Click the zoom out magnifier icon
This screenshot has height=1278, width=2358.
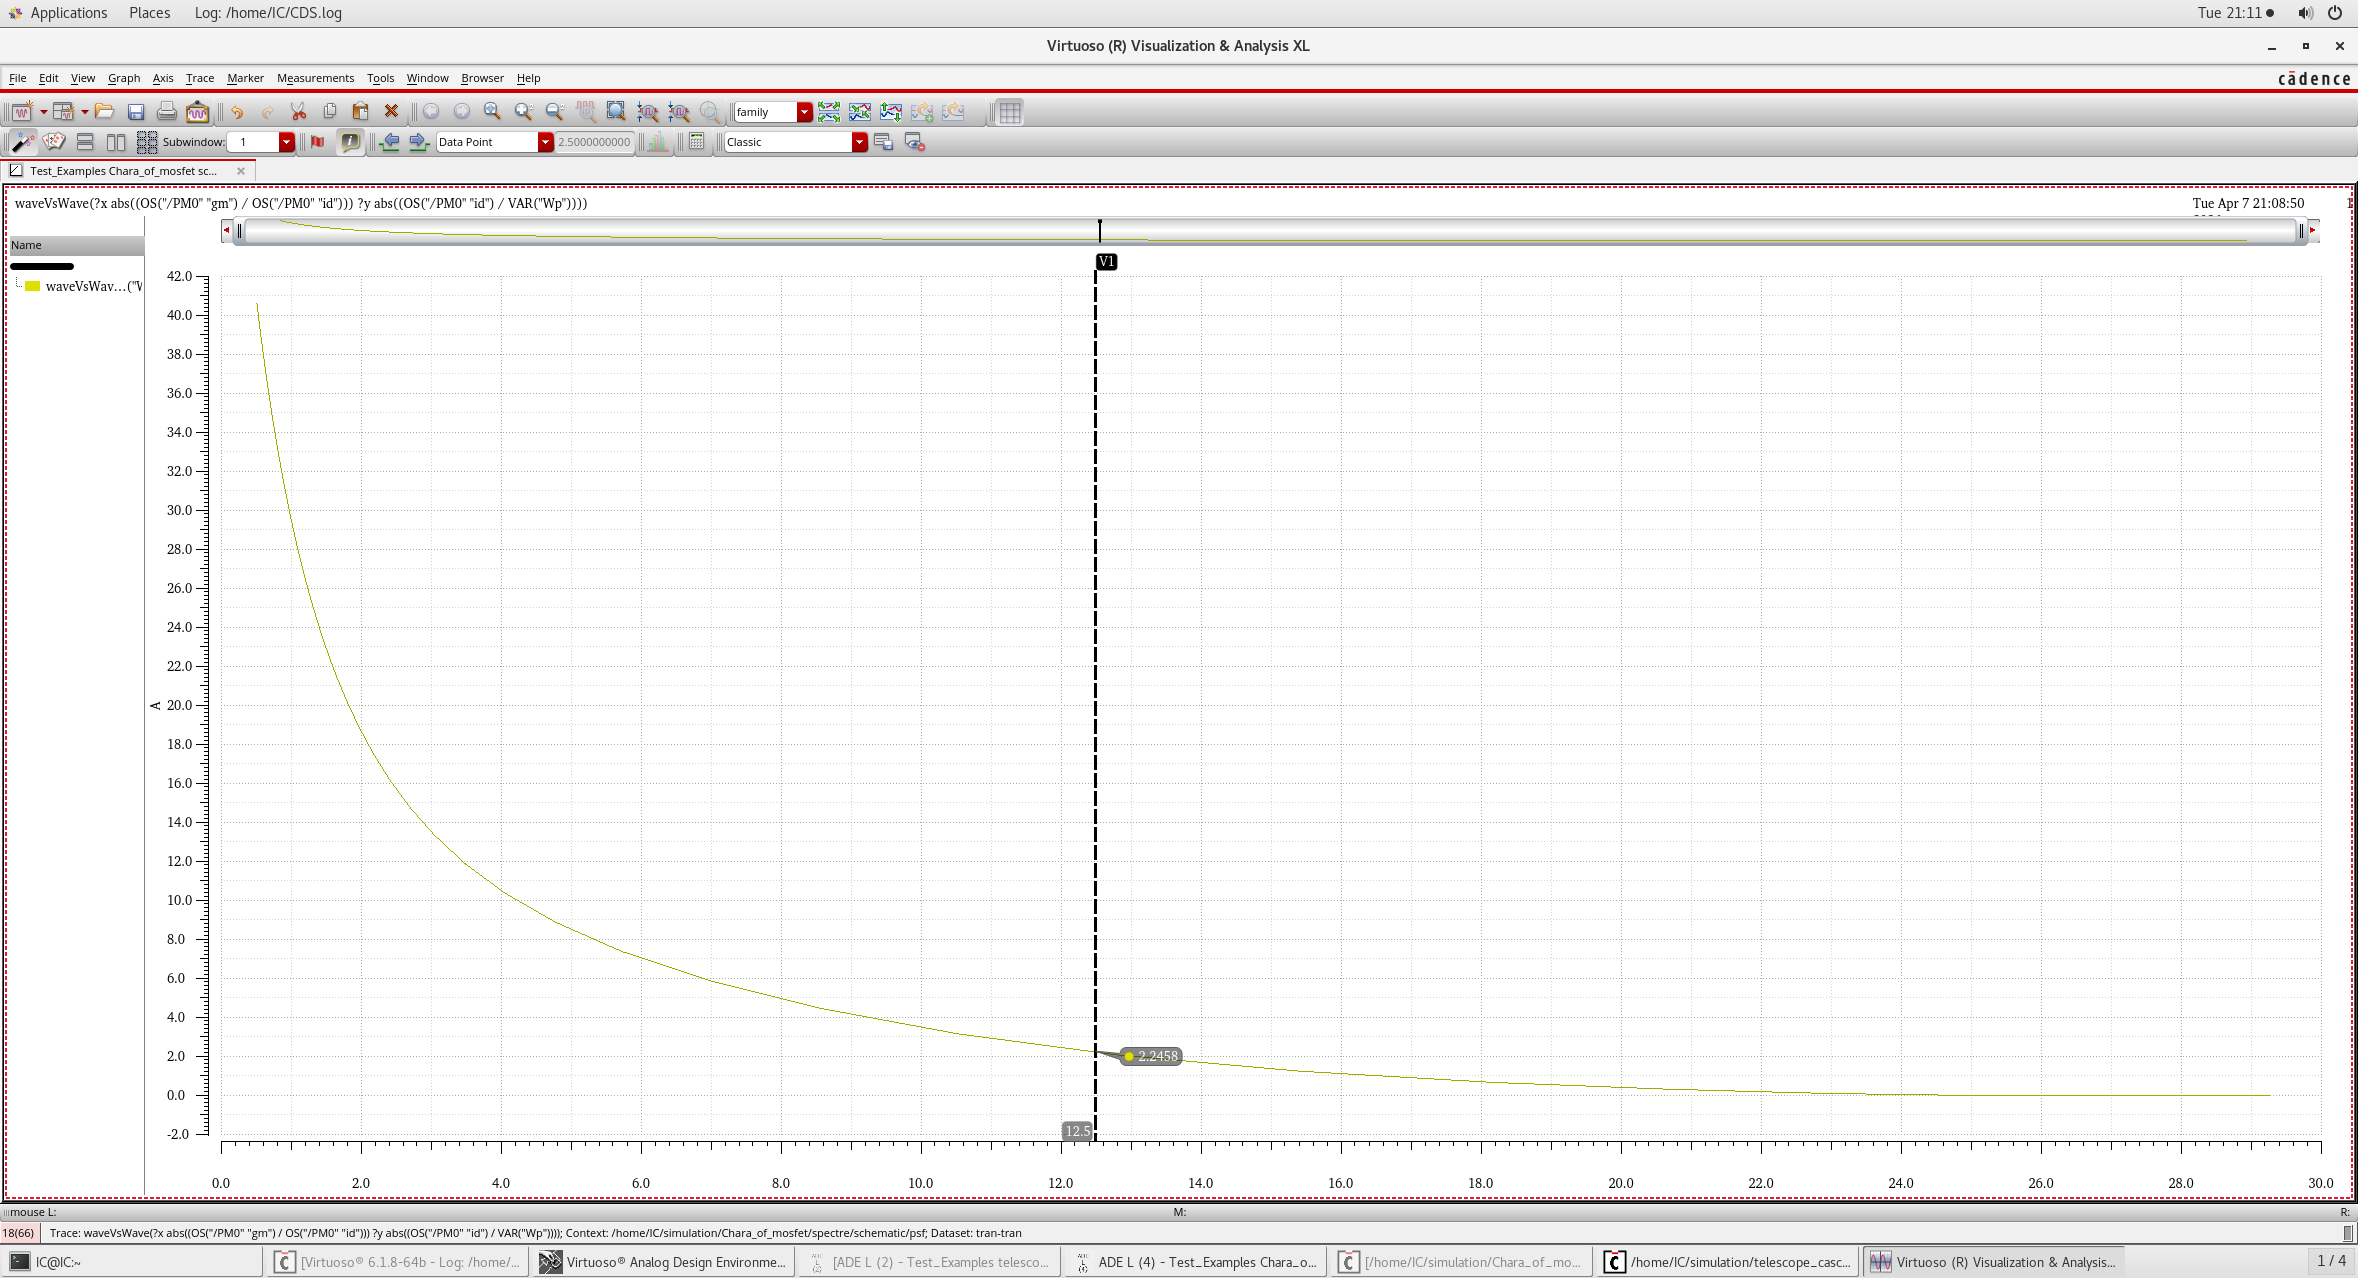(x=554, y=112)
